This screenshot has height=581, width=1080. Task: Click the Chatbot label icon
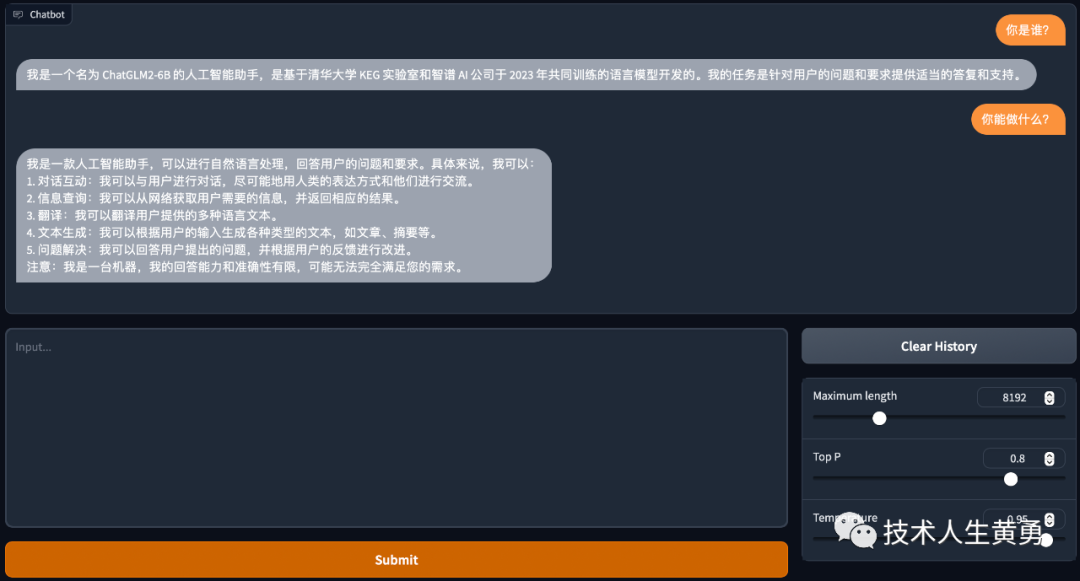coord(18,14)
